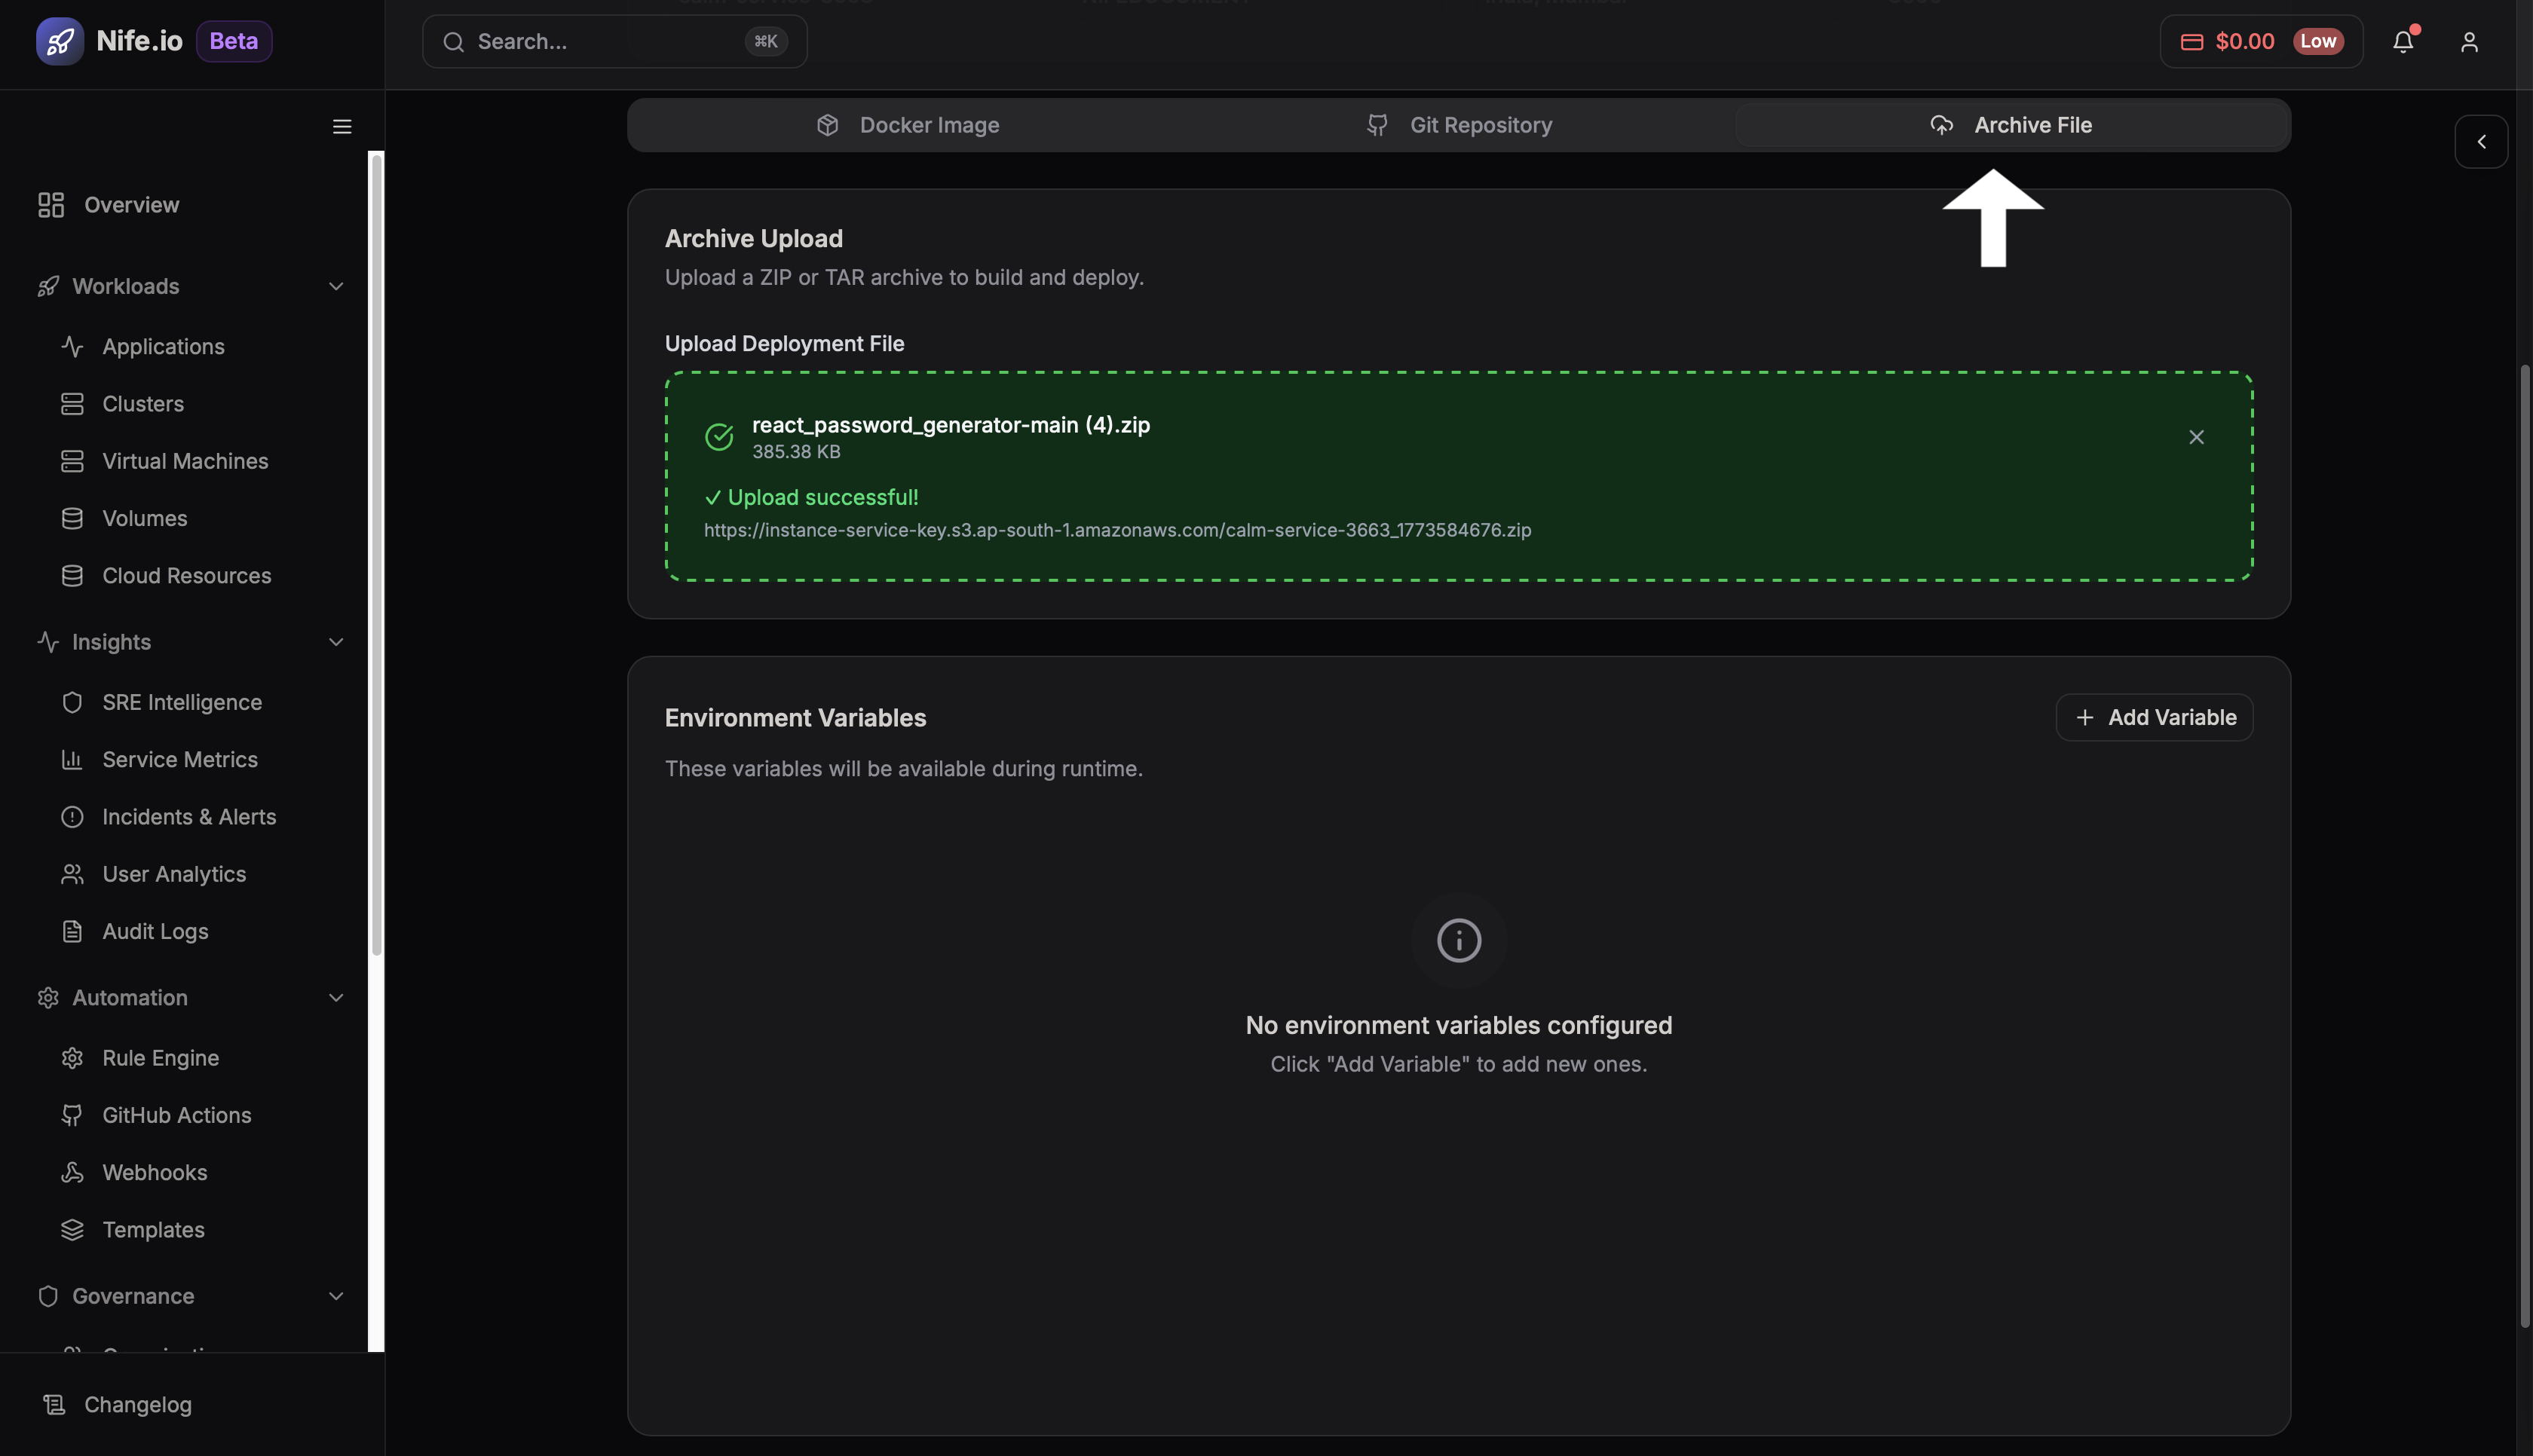Open SRE Intelligence shield icon
The height and width of the screenshot is (1456, 2533).
(x=74, y=703)
